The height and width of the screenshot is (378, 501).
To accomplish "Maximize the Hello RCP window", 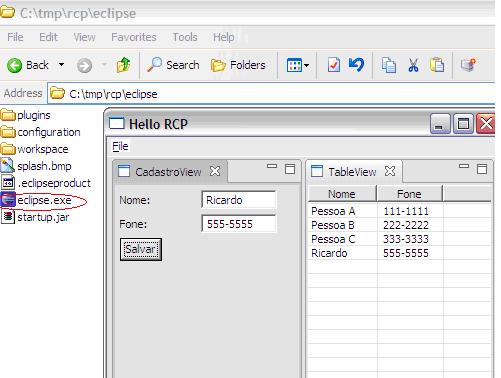I will click(463, 124).
